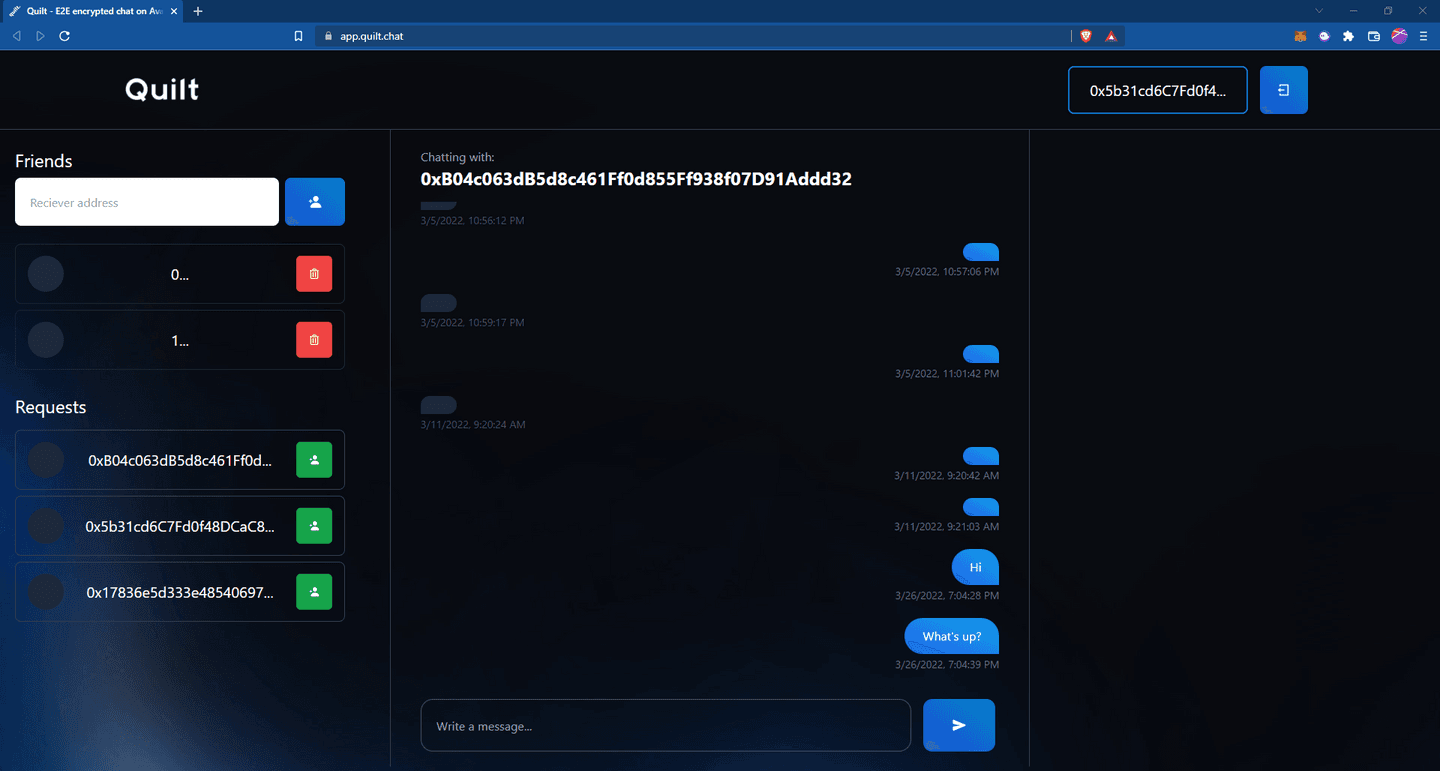The width and height of the screenshot is (1440, 771).
Task: Click the add friend button beside the receiver address field
Action: pos(315,202)
